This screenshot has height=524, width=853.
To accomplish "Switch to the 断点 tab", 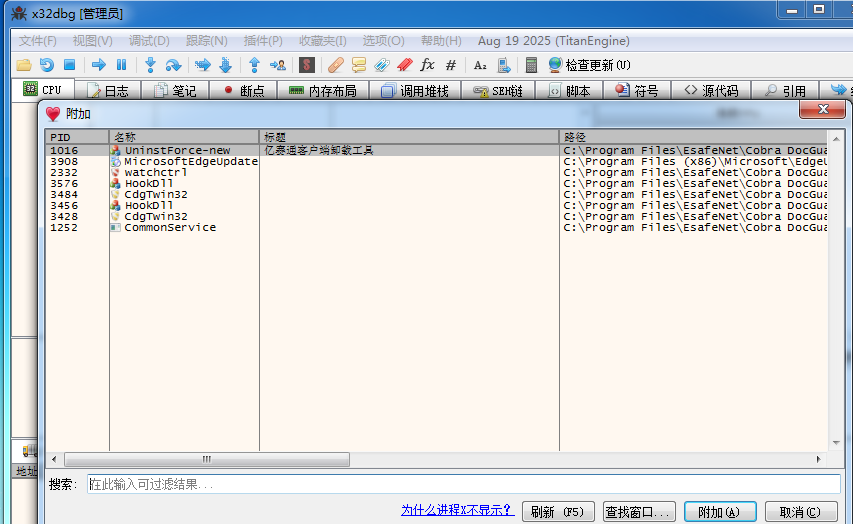I will (244, 91).
